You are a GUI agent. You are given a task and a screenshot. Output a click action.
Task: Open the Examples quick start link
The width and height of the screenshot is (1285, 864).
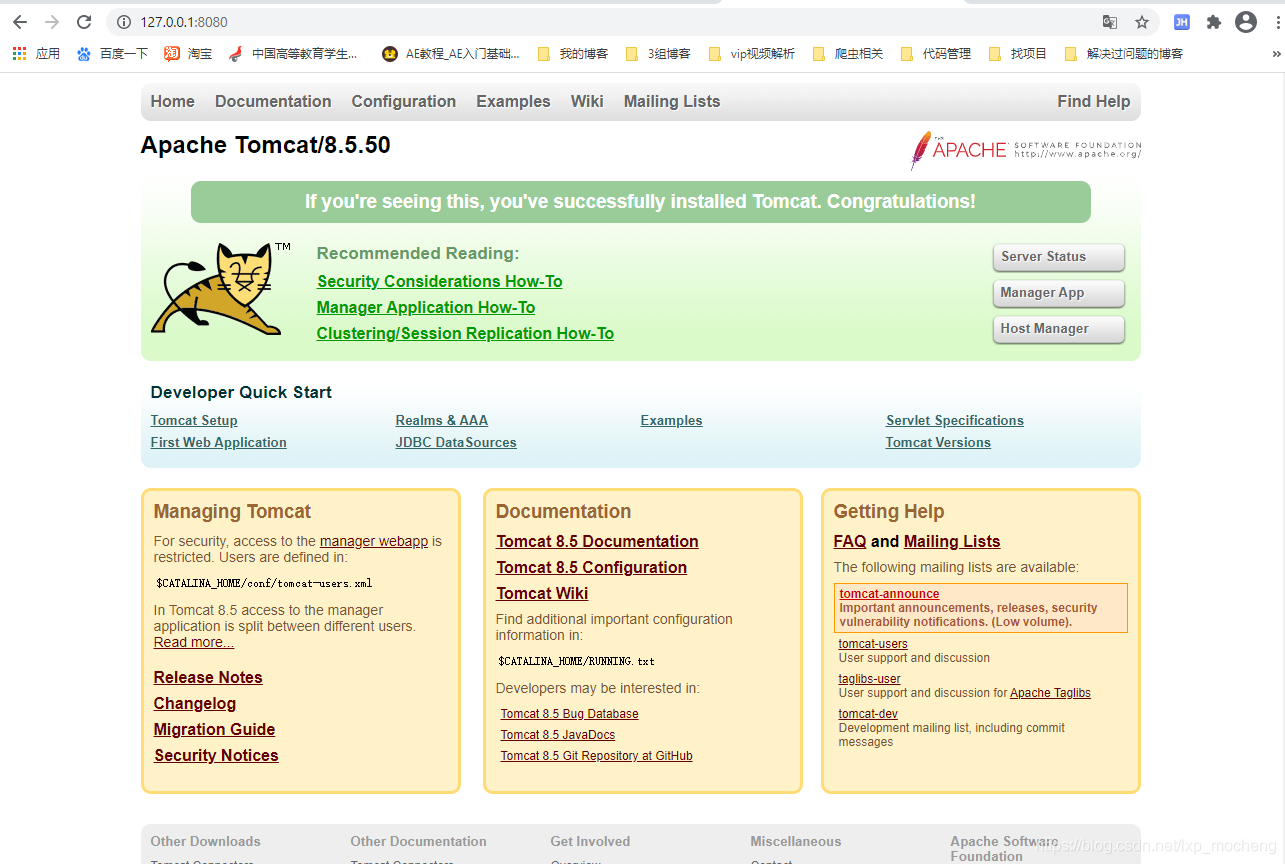(672, 421)
